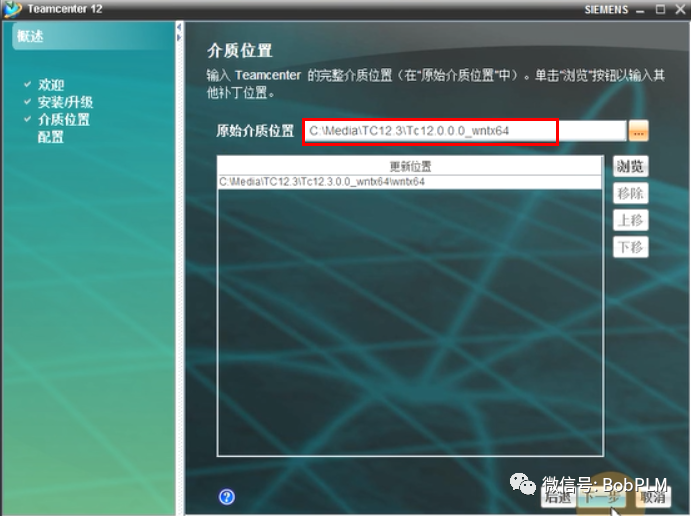
Task: Select the 欢迎 step in sidebar
Action: pos(51,85)
